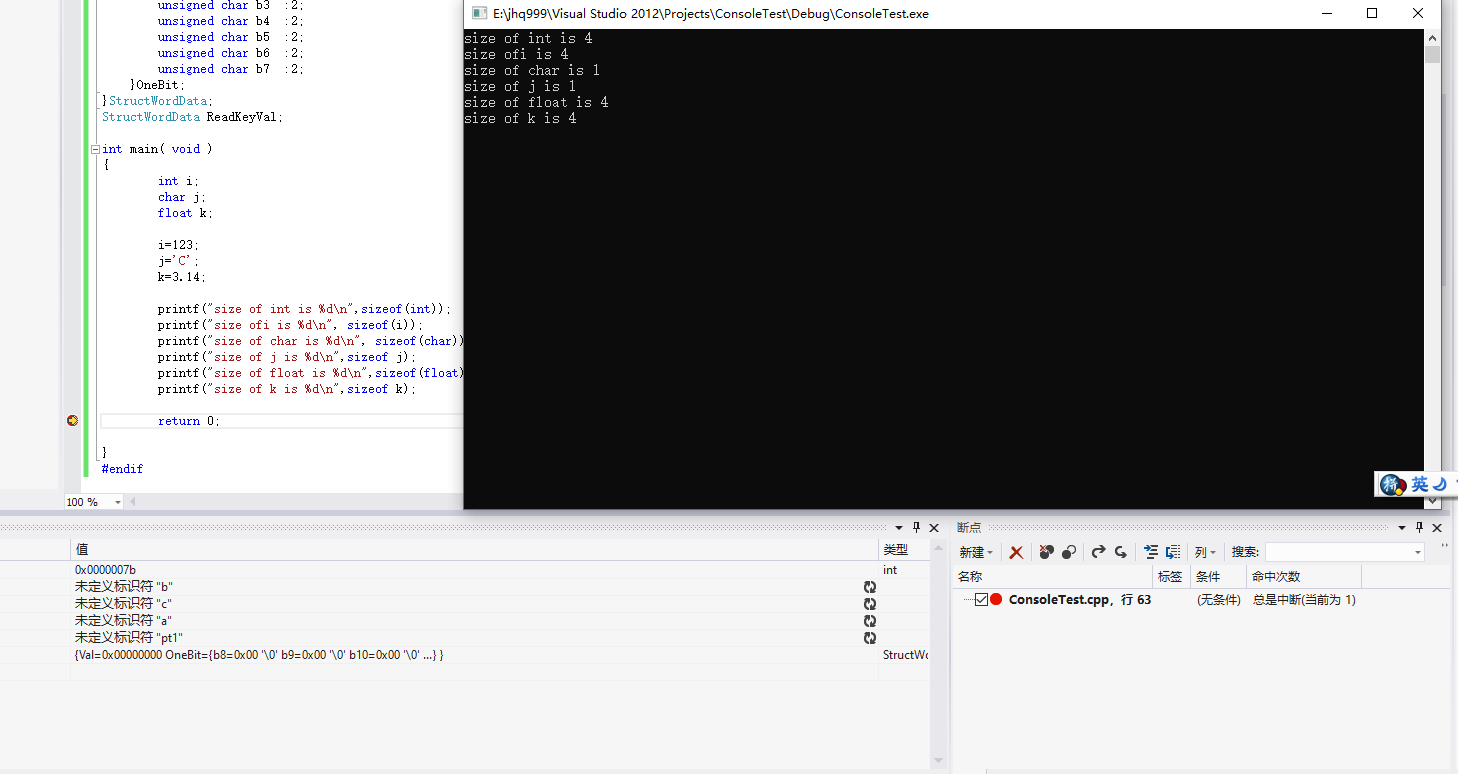Click the 命中次数 column header

[x=1304, y=577]
